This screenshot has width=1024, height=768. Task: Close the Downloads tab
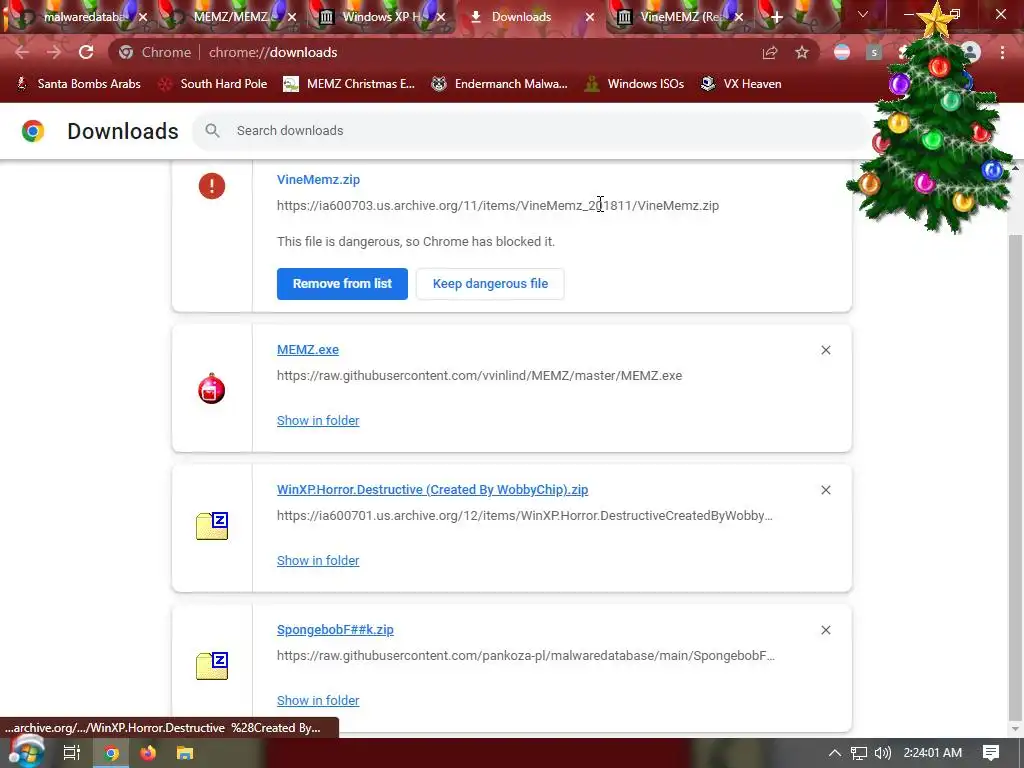pos(590,17)
